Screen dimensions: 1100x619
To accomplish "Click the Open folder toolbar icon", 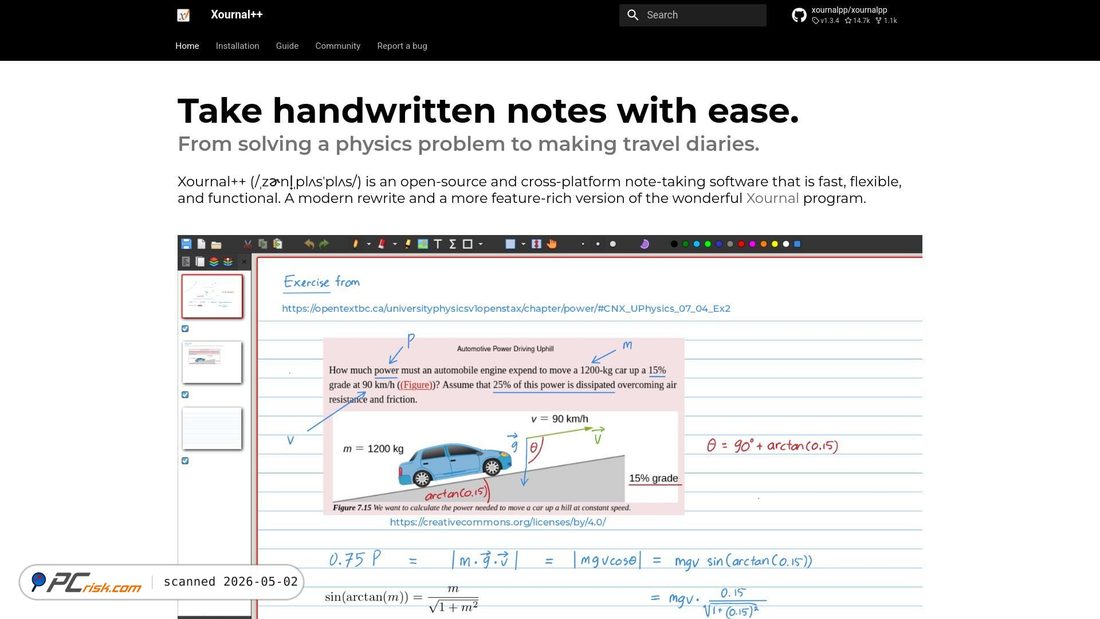I will (x=216, y=245).
